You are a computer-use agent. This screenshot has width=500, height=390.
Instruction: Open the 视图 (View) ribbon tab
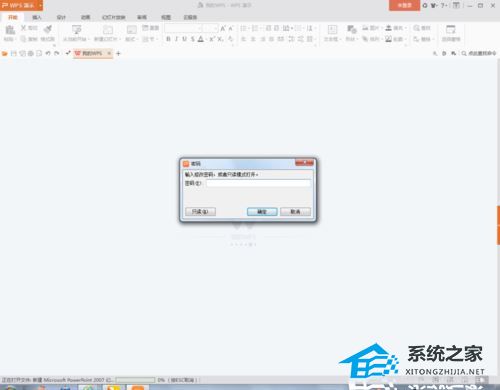166,17
